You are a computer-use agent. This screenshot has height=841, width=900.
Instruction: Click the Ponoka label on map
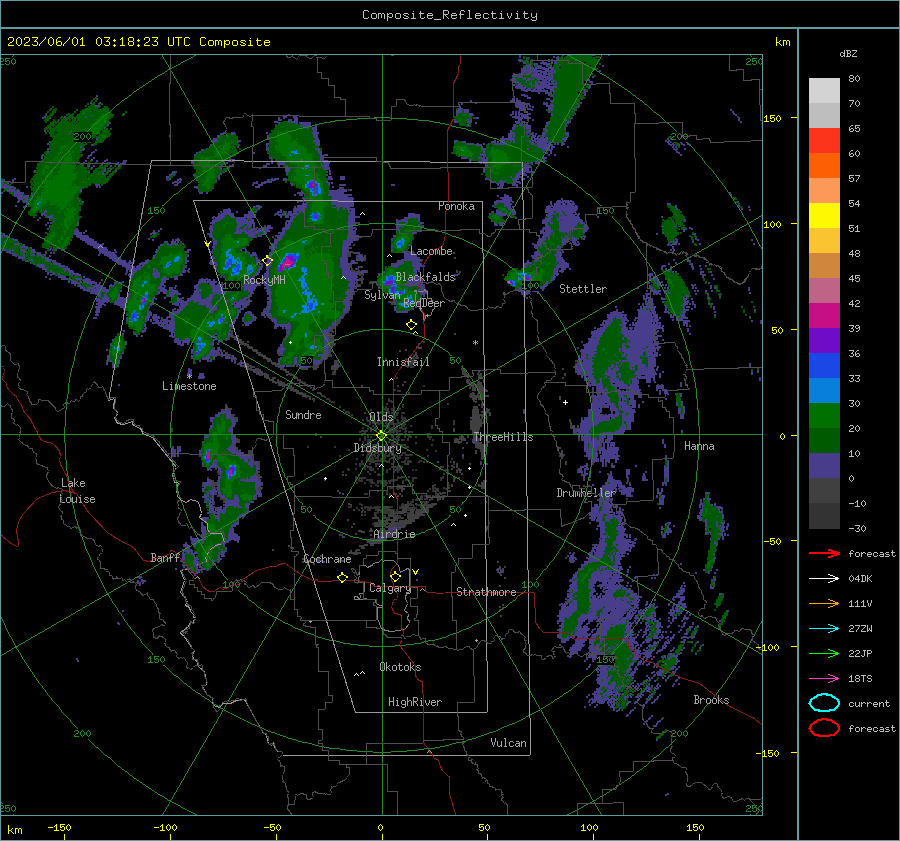click(x=456, y=206)
